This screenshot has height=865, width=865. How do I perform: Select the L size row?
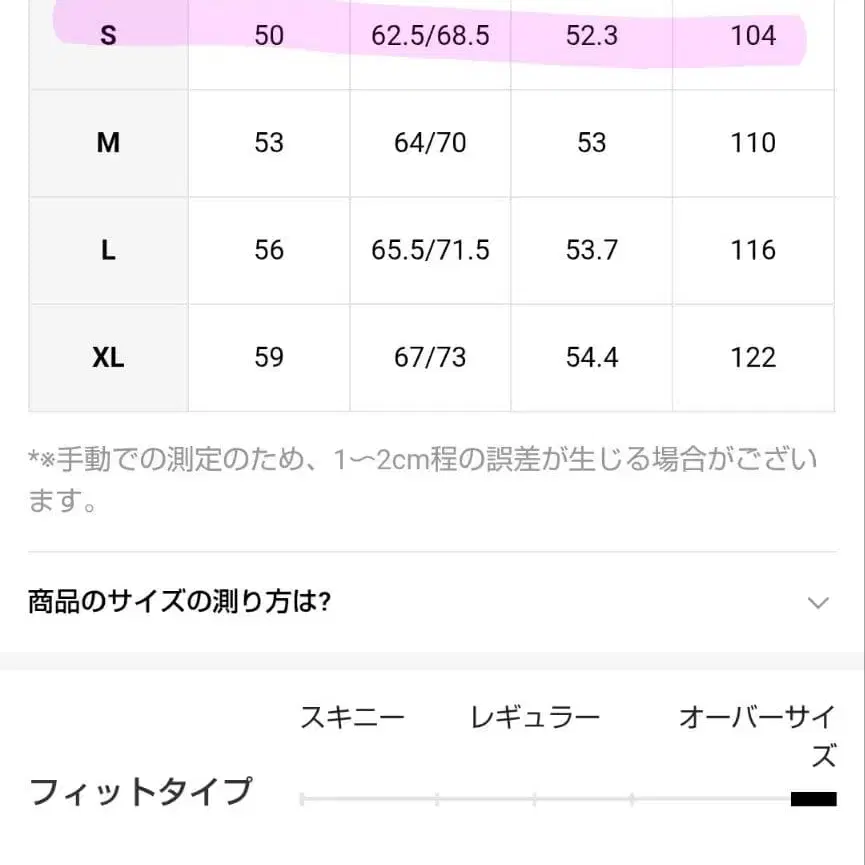107,249
